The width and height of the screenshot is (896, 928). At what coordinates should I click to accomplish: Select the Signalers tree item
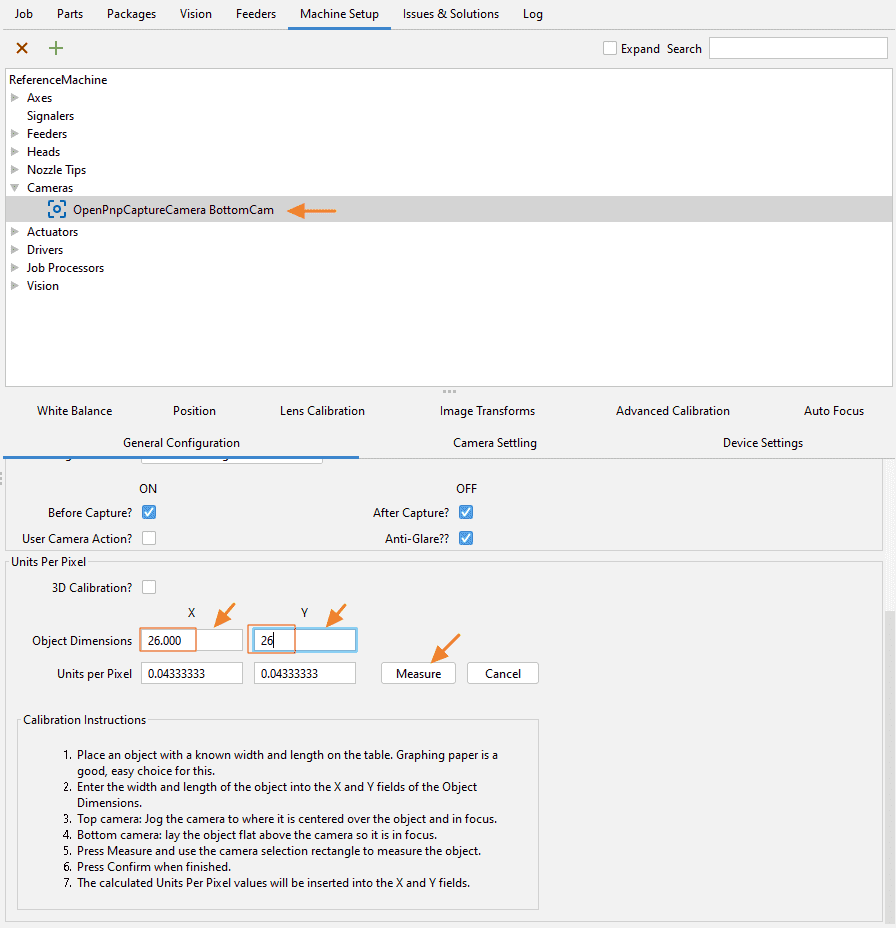click(50, 116)
